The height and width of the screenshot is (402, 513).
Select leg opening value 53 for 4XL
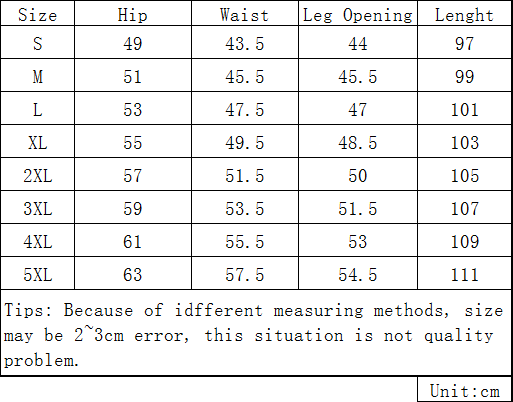click(357, 241)
